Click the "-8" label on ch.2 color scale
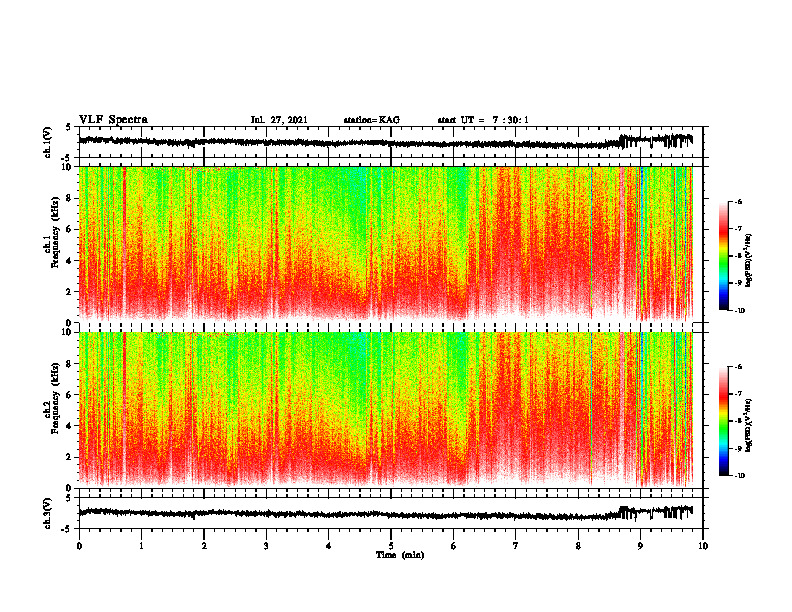This screenshot has width=792, height=612. click(x=737, y=421)
